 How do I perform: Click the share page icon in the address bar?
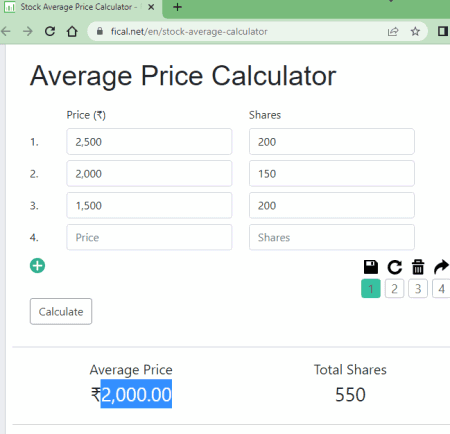coord(393,31)
